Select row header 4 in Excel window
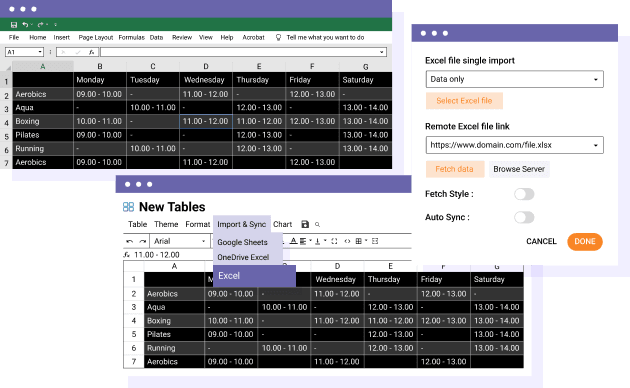The width and height of the screenshot is (630, 388). [6, 122]
